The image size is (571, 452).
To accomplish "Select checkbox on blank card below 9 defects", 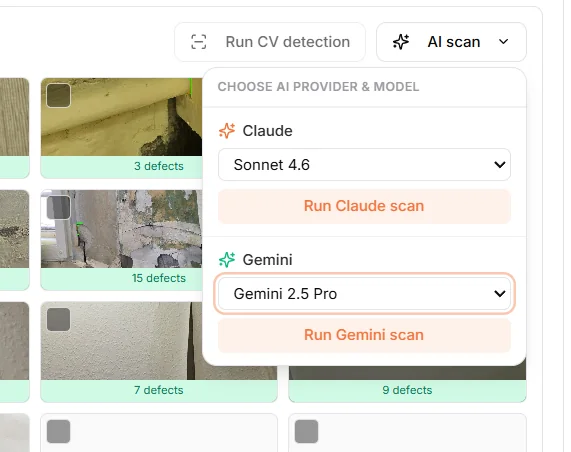I will tap(306, 431).
